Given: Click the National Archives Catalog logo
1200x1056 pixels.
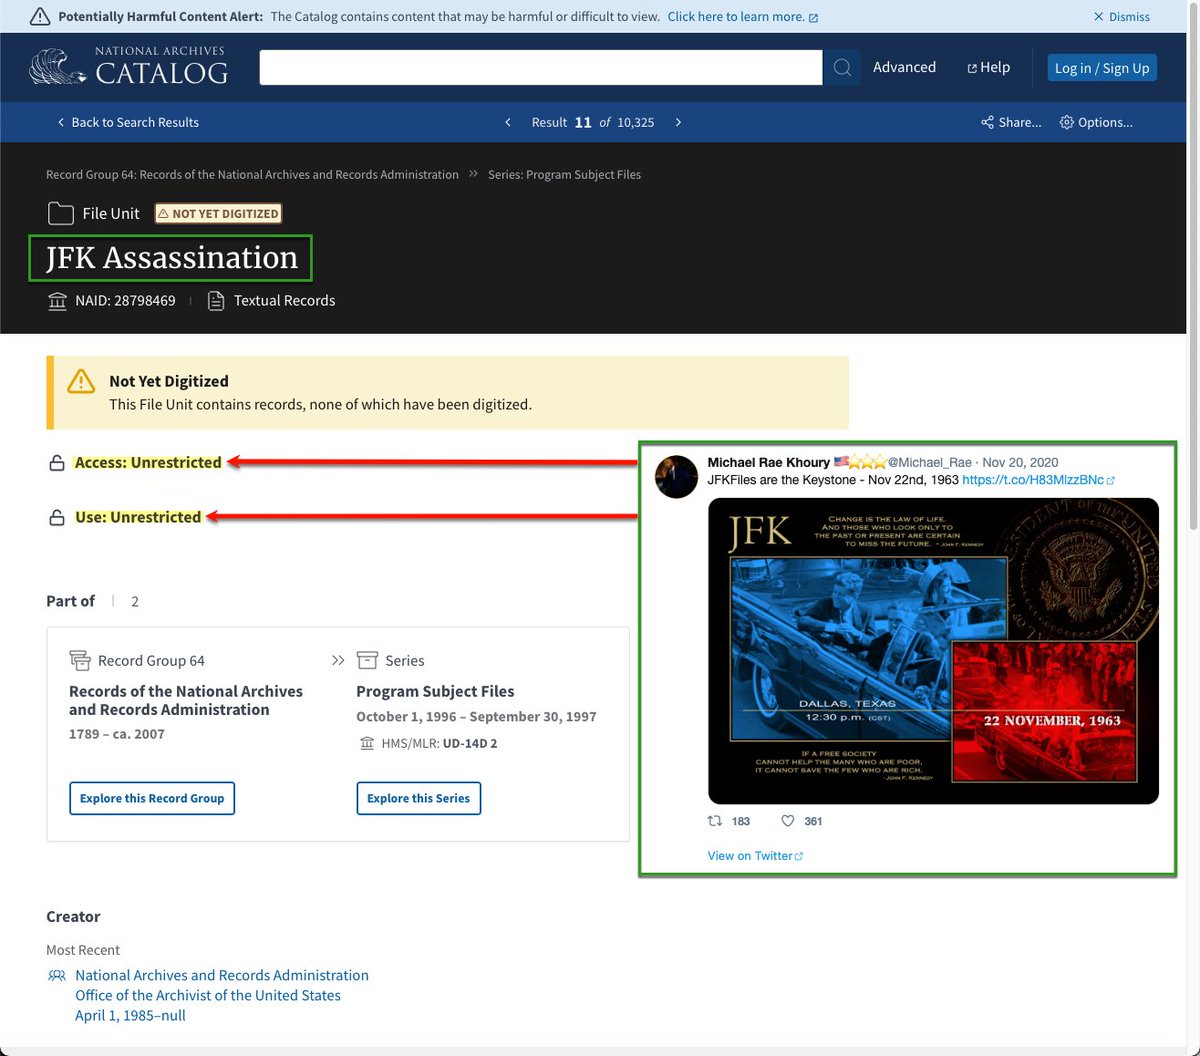Looking at the screenshot, I should (x=129, y=66).
